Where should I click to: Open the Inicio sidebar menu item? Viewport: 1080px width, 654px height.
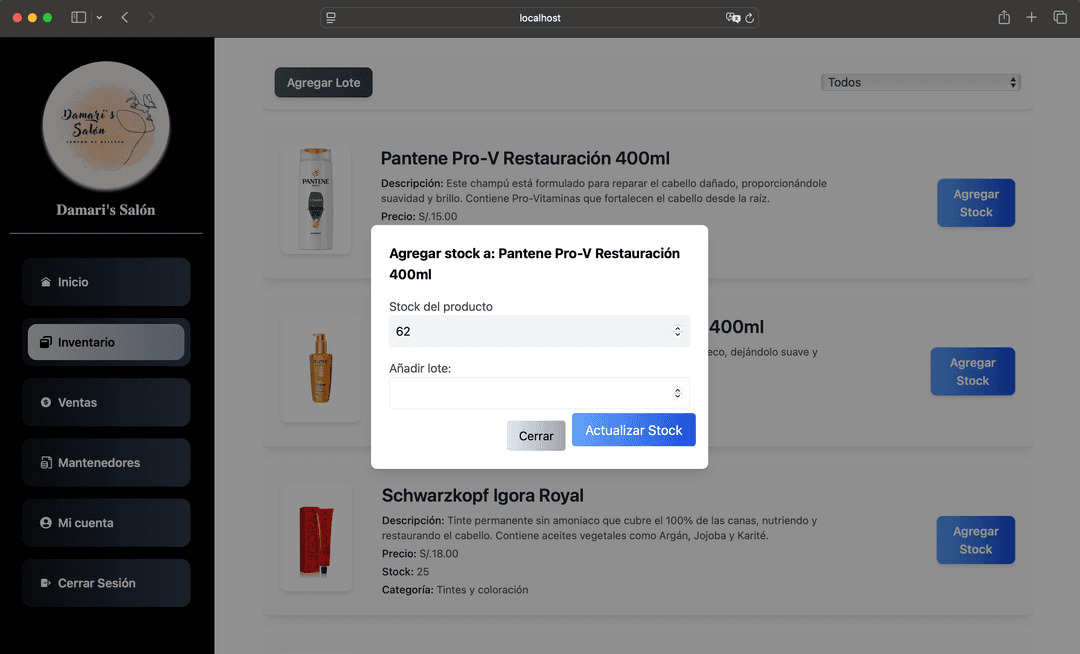click(106, 282)
